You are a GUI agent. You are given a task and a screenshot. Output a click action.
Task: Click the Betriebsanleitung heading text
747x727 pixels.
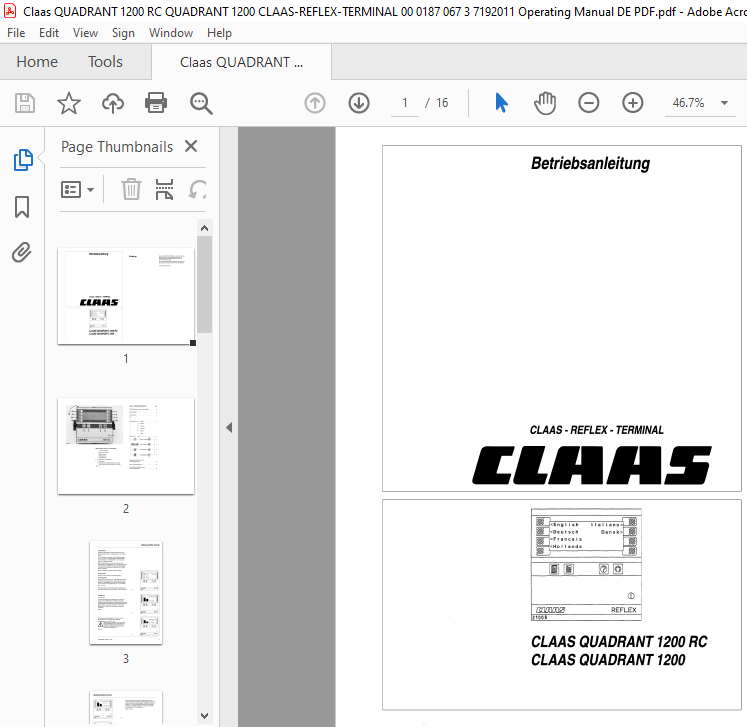click(590, 163)
